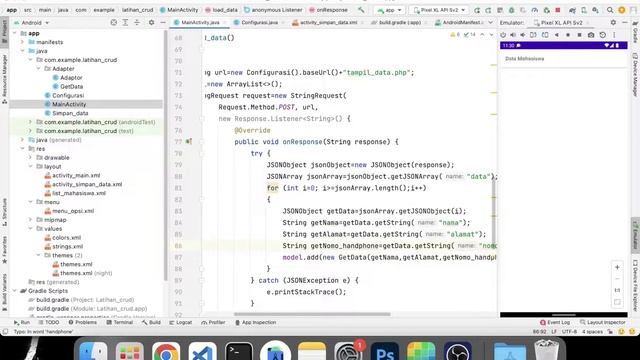This screenshot has width=640, height=360.
Task: Click the Make Project hammer icon
Action: 361,10
